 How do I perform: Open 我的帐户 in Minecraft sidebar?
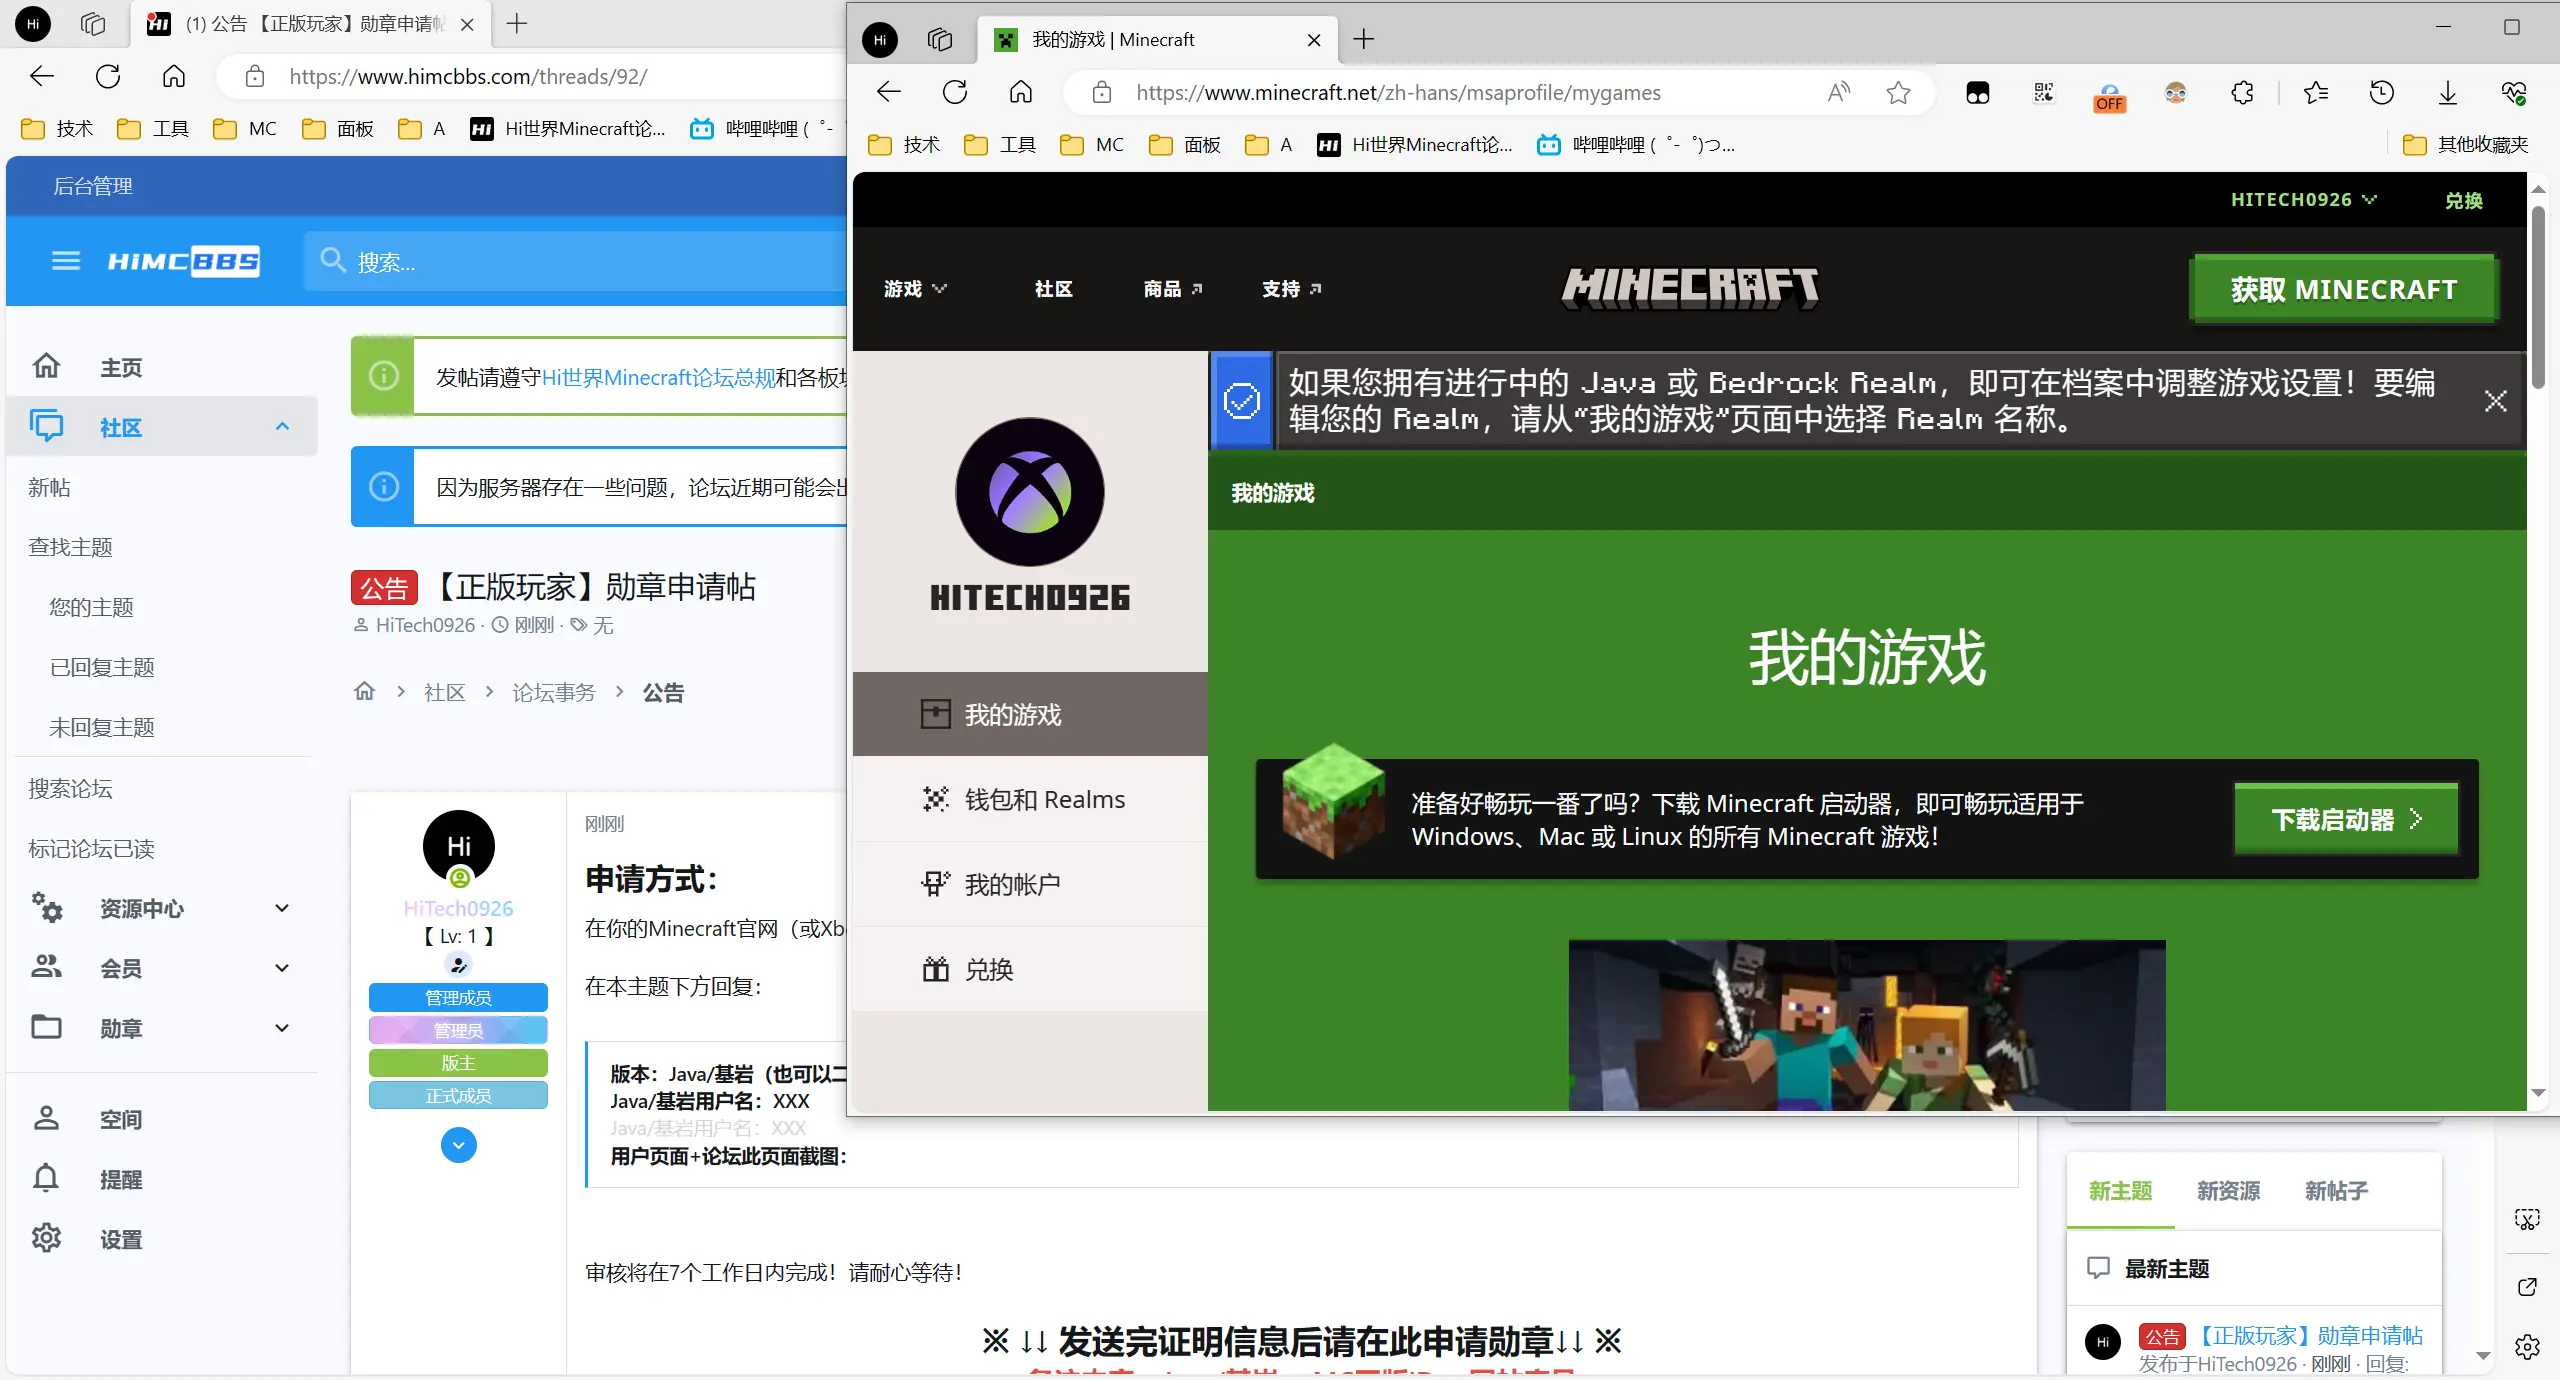1012,883
